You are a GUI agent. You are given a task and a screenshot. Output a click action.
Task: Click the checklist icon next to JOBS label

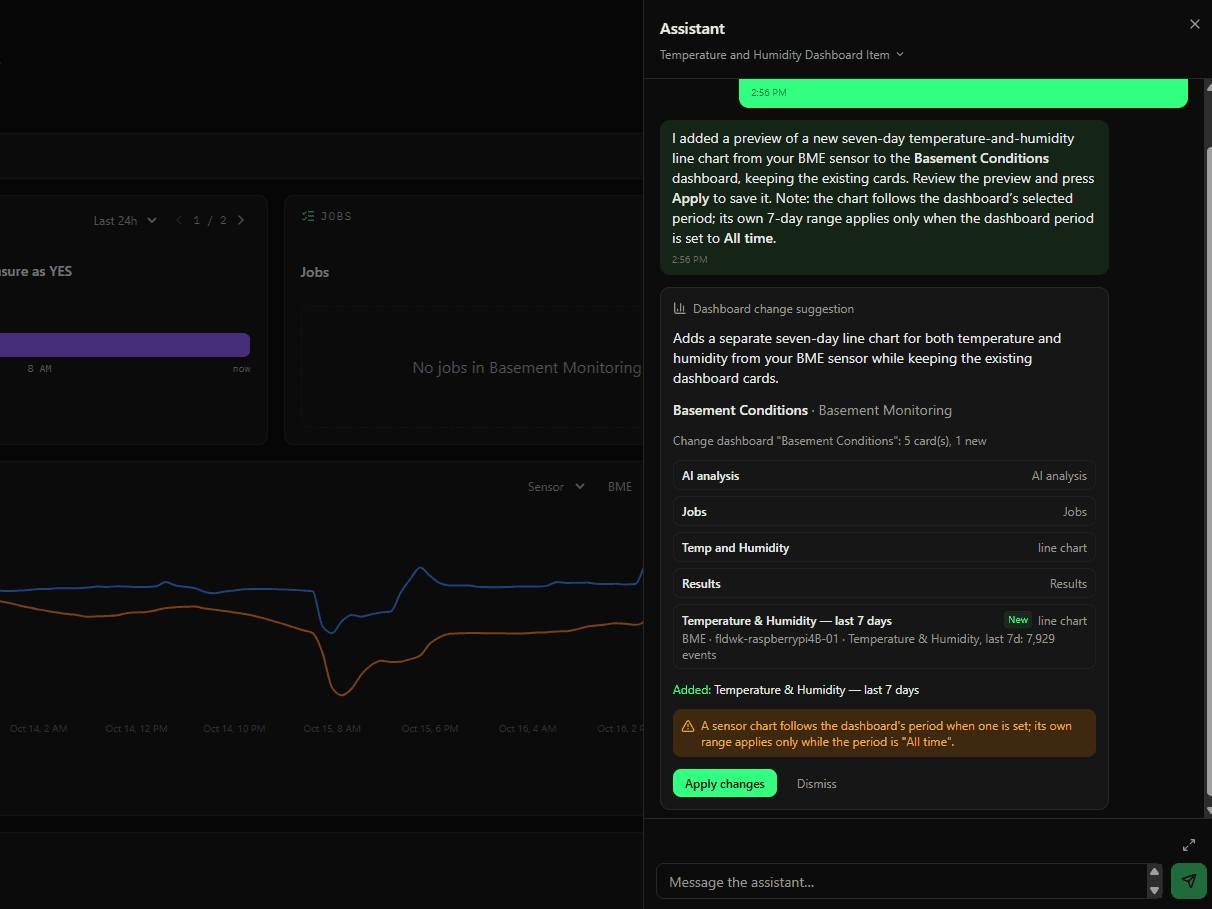click(x=307, y=216)
